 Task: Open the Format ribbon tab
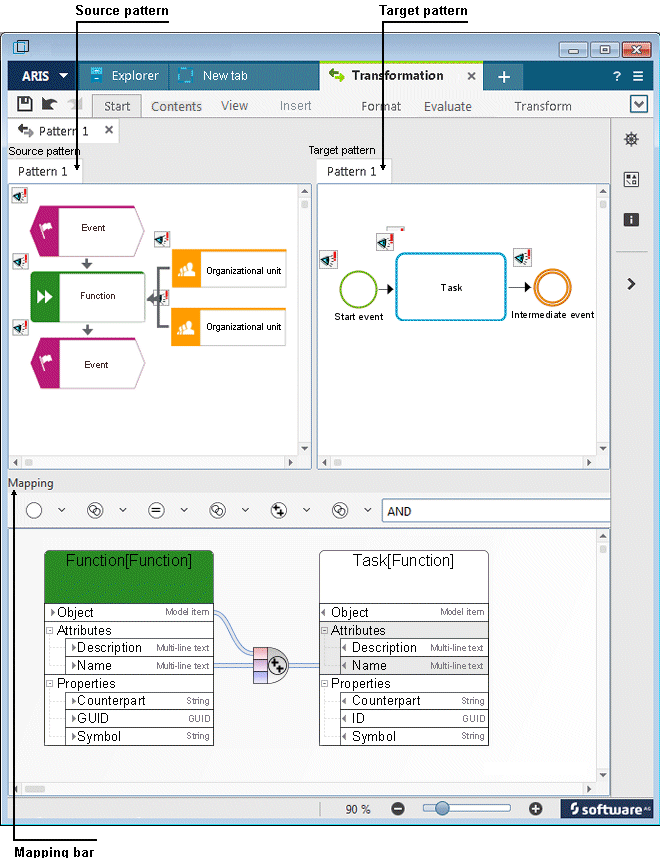click(381, 106)
